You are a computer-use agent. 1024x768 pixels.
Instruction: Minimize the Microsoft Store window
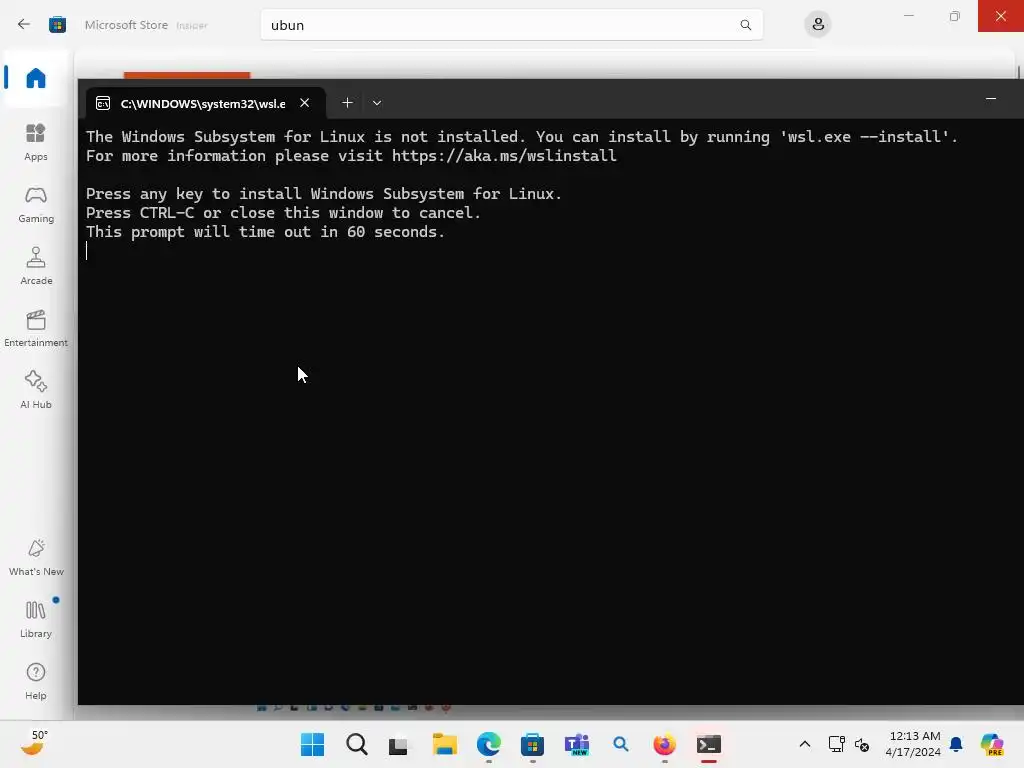coord(908,16)
